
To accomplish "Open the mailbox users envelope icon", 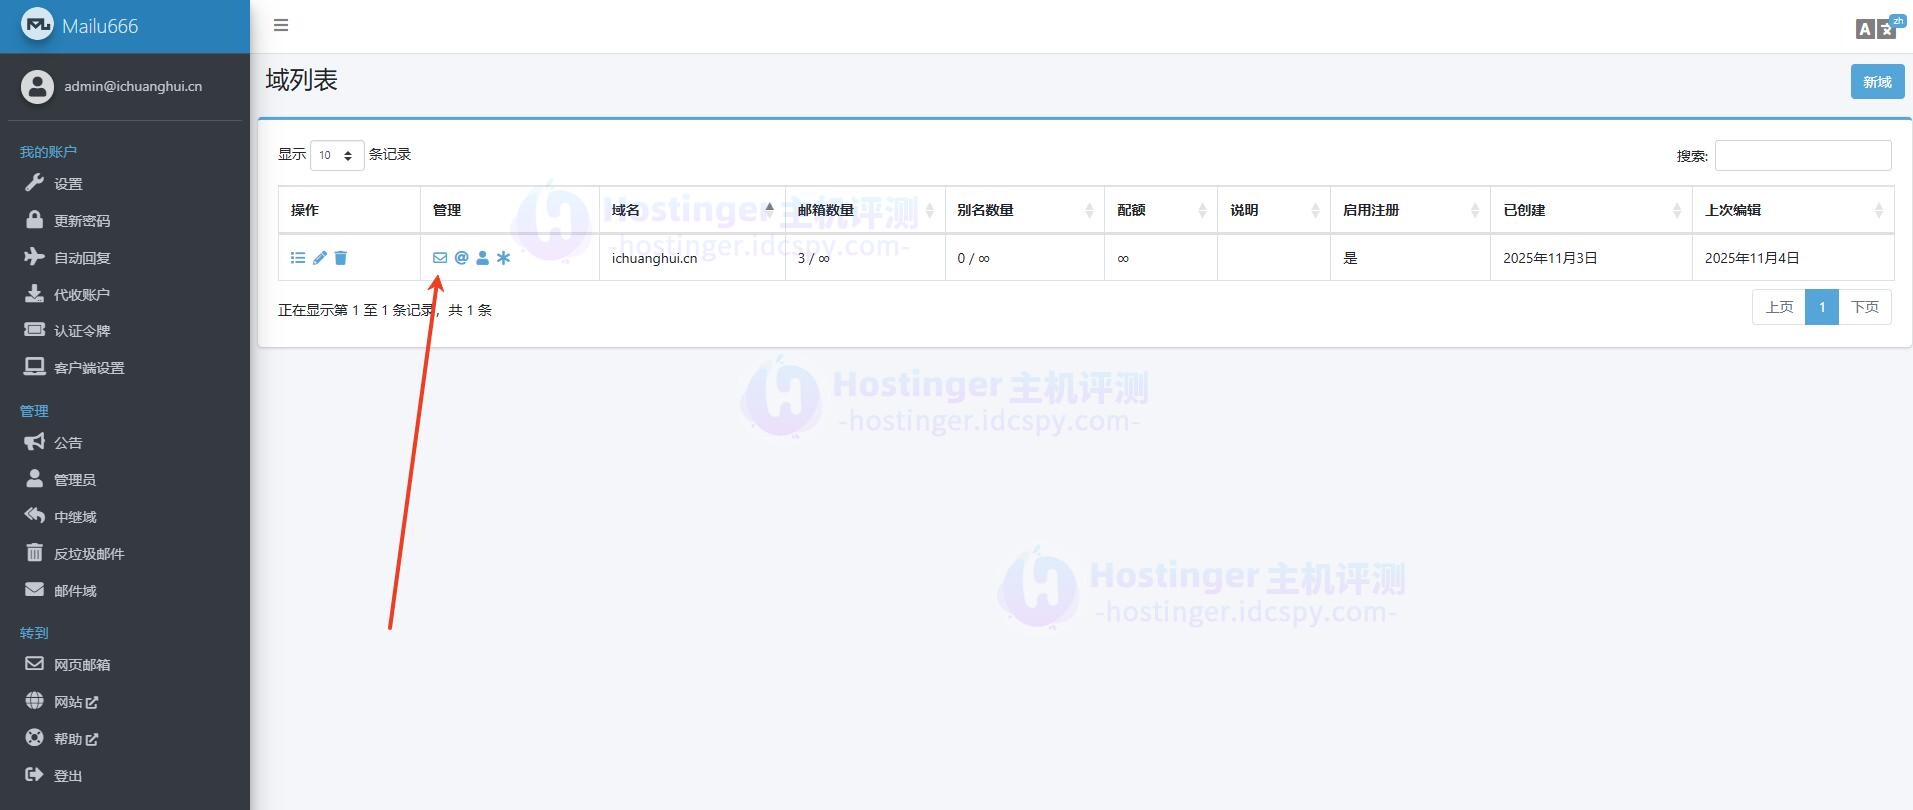I will coord(440,258).
